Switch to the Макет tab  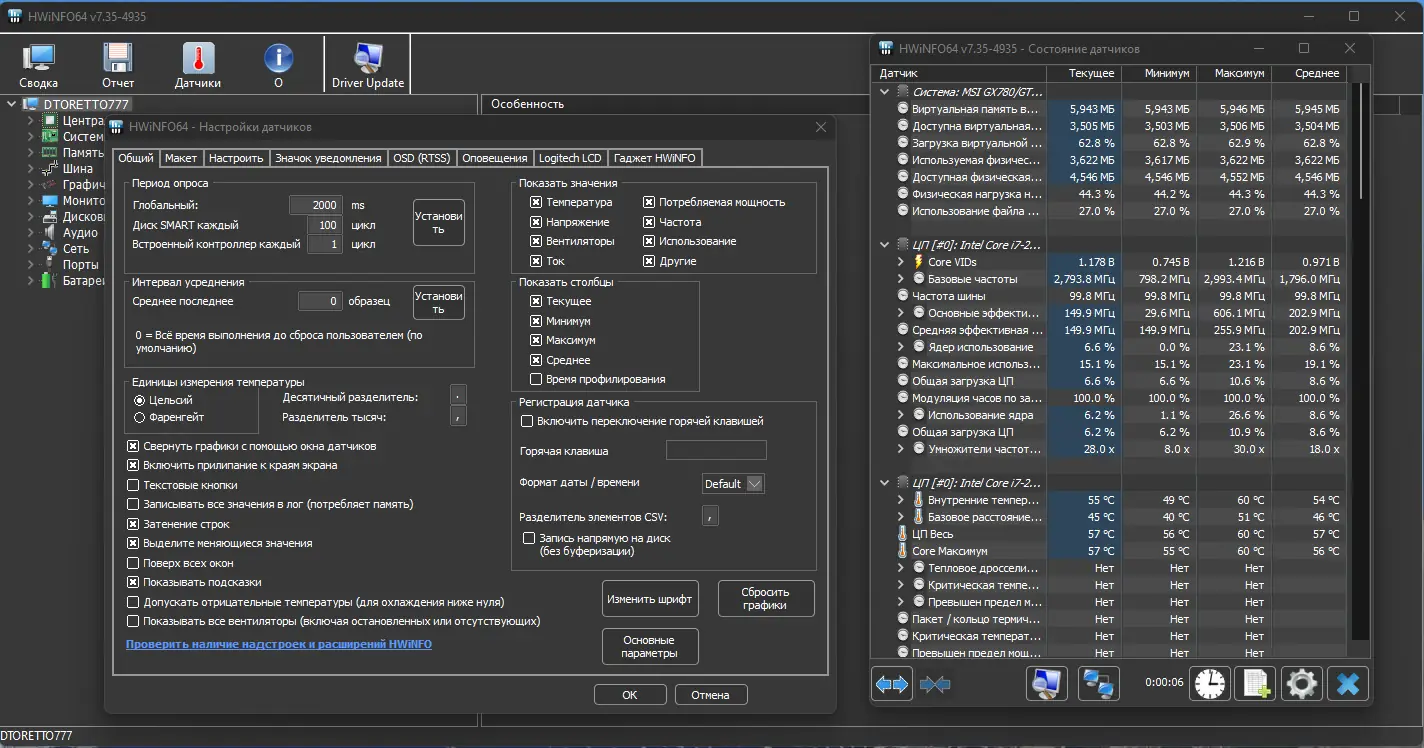tap(181, 158)
